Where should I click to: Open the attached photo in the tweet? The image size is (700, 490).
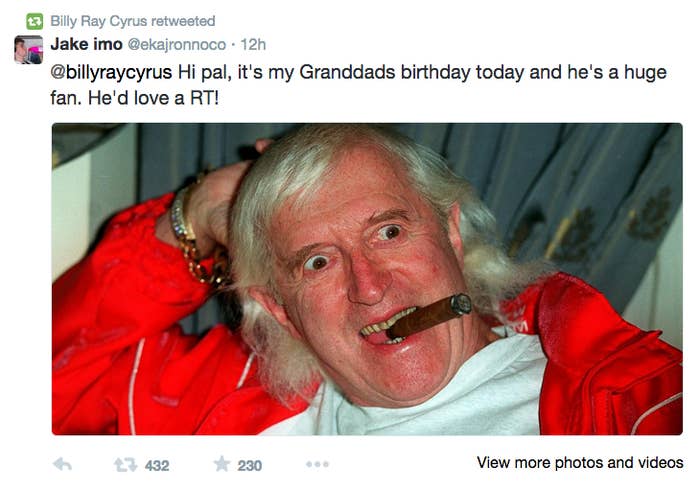pyautogui.click(x=367, y=279)
